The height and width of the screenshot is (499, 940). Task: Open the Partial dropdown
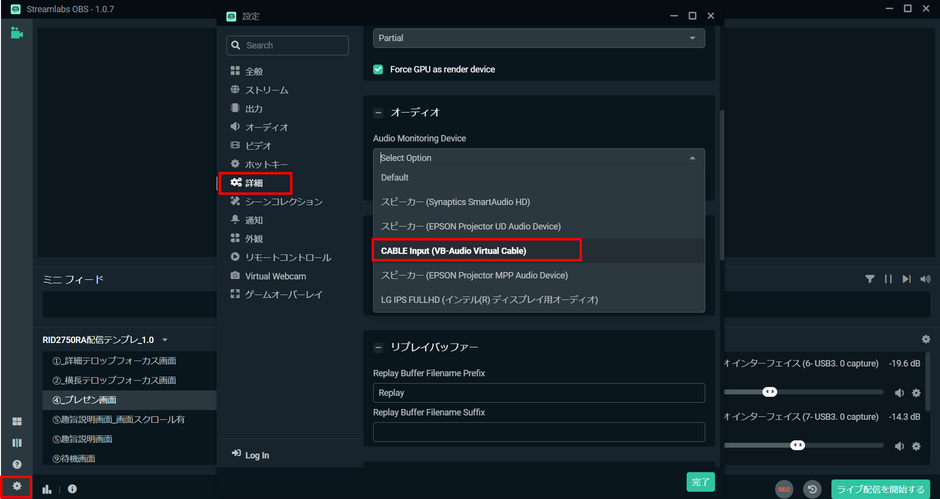click(539, 38)
